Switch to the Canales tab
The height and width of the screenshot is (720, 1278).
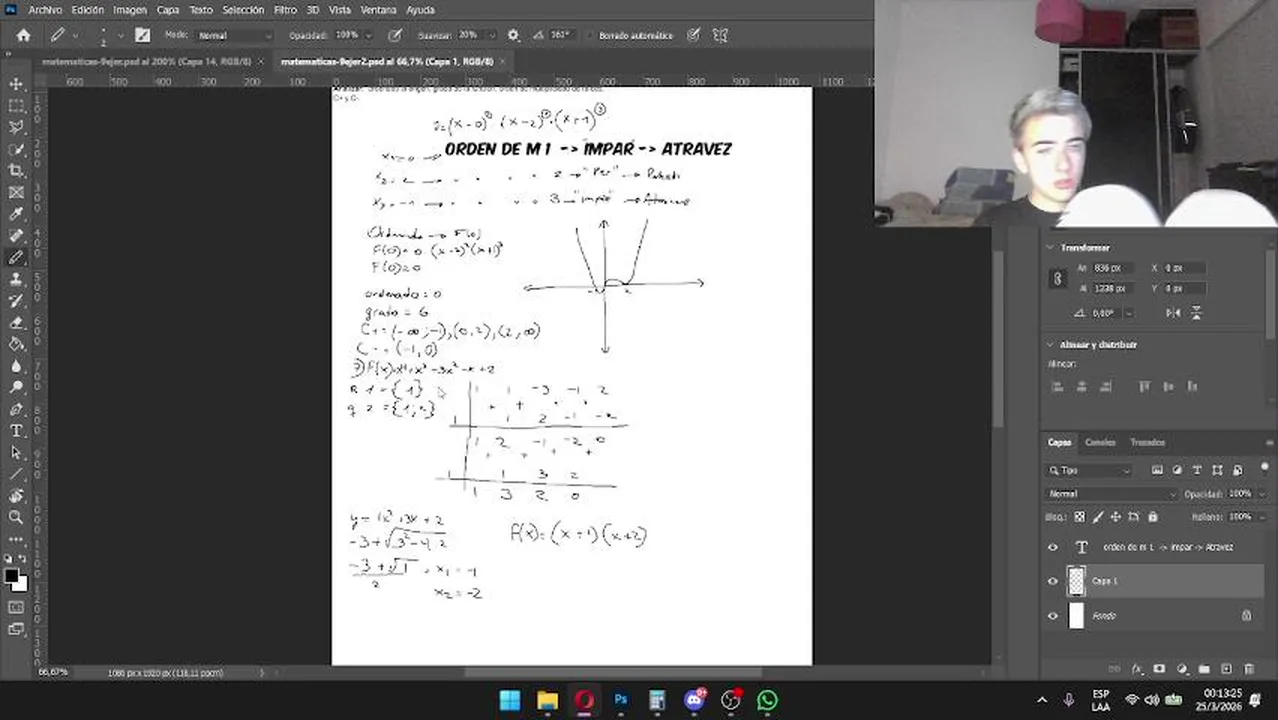point(1100,442)
